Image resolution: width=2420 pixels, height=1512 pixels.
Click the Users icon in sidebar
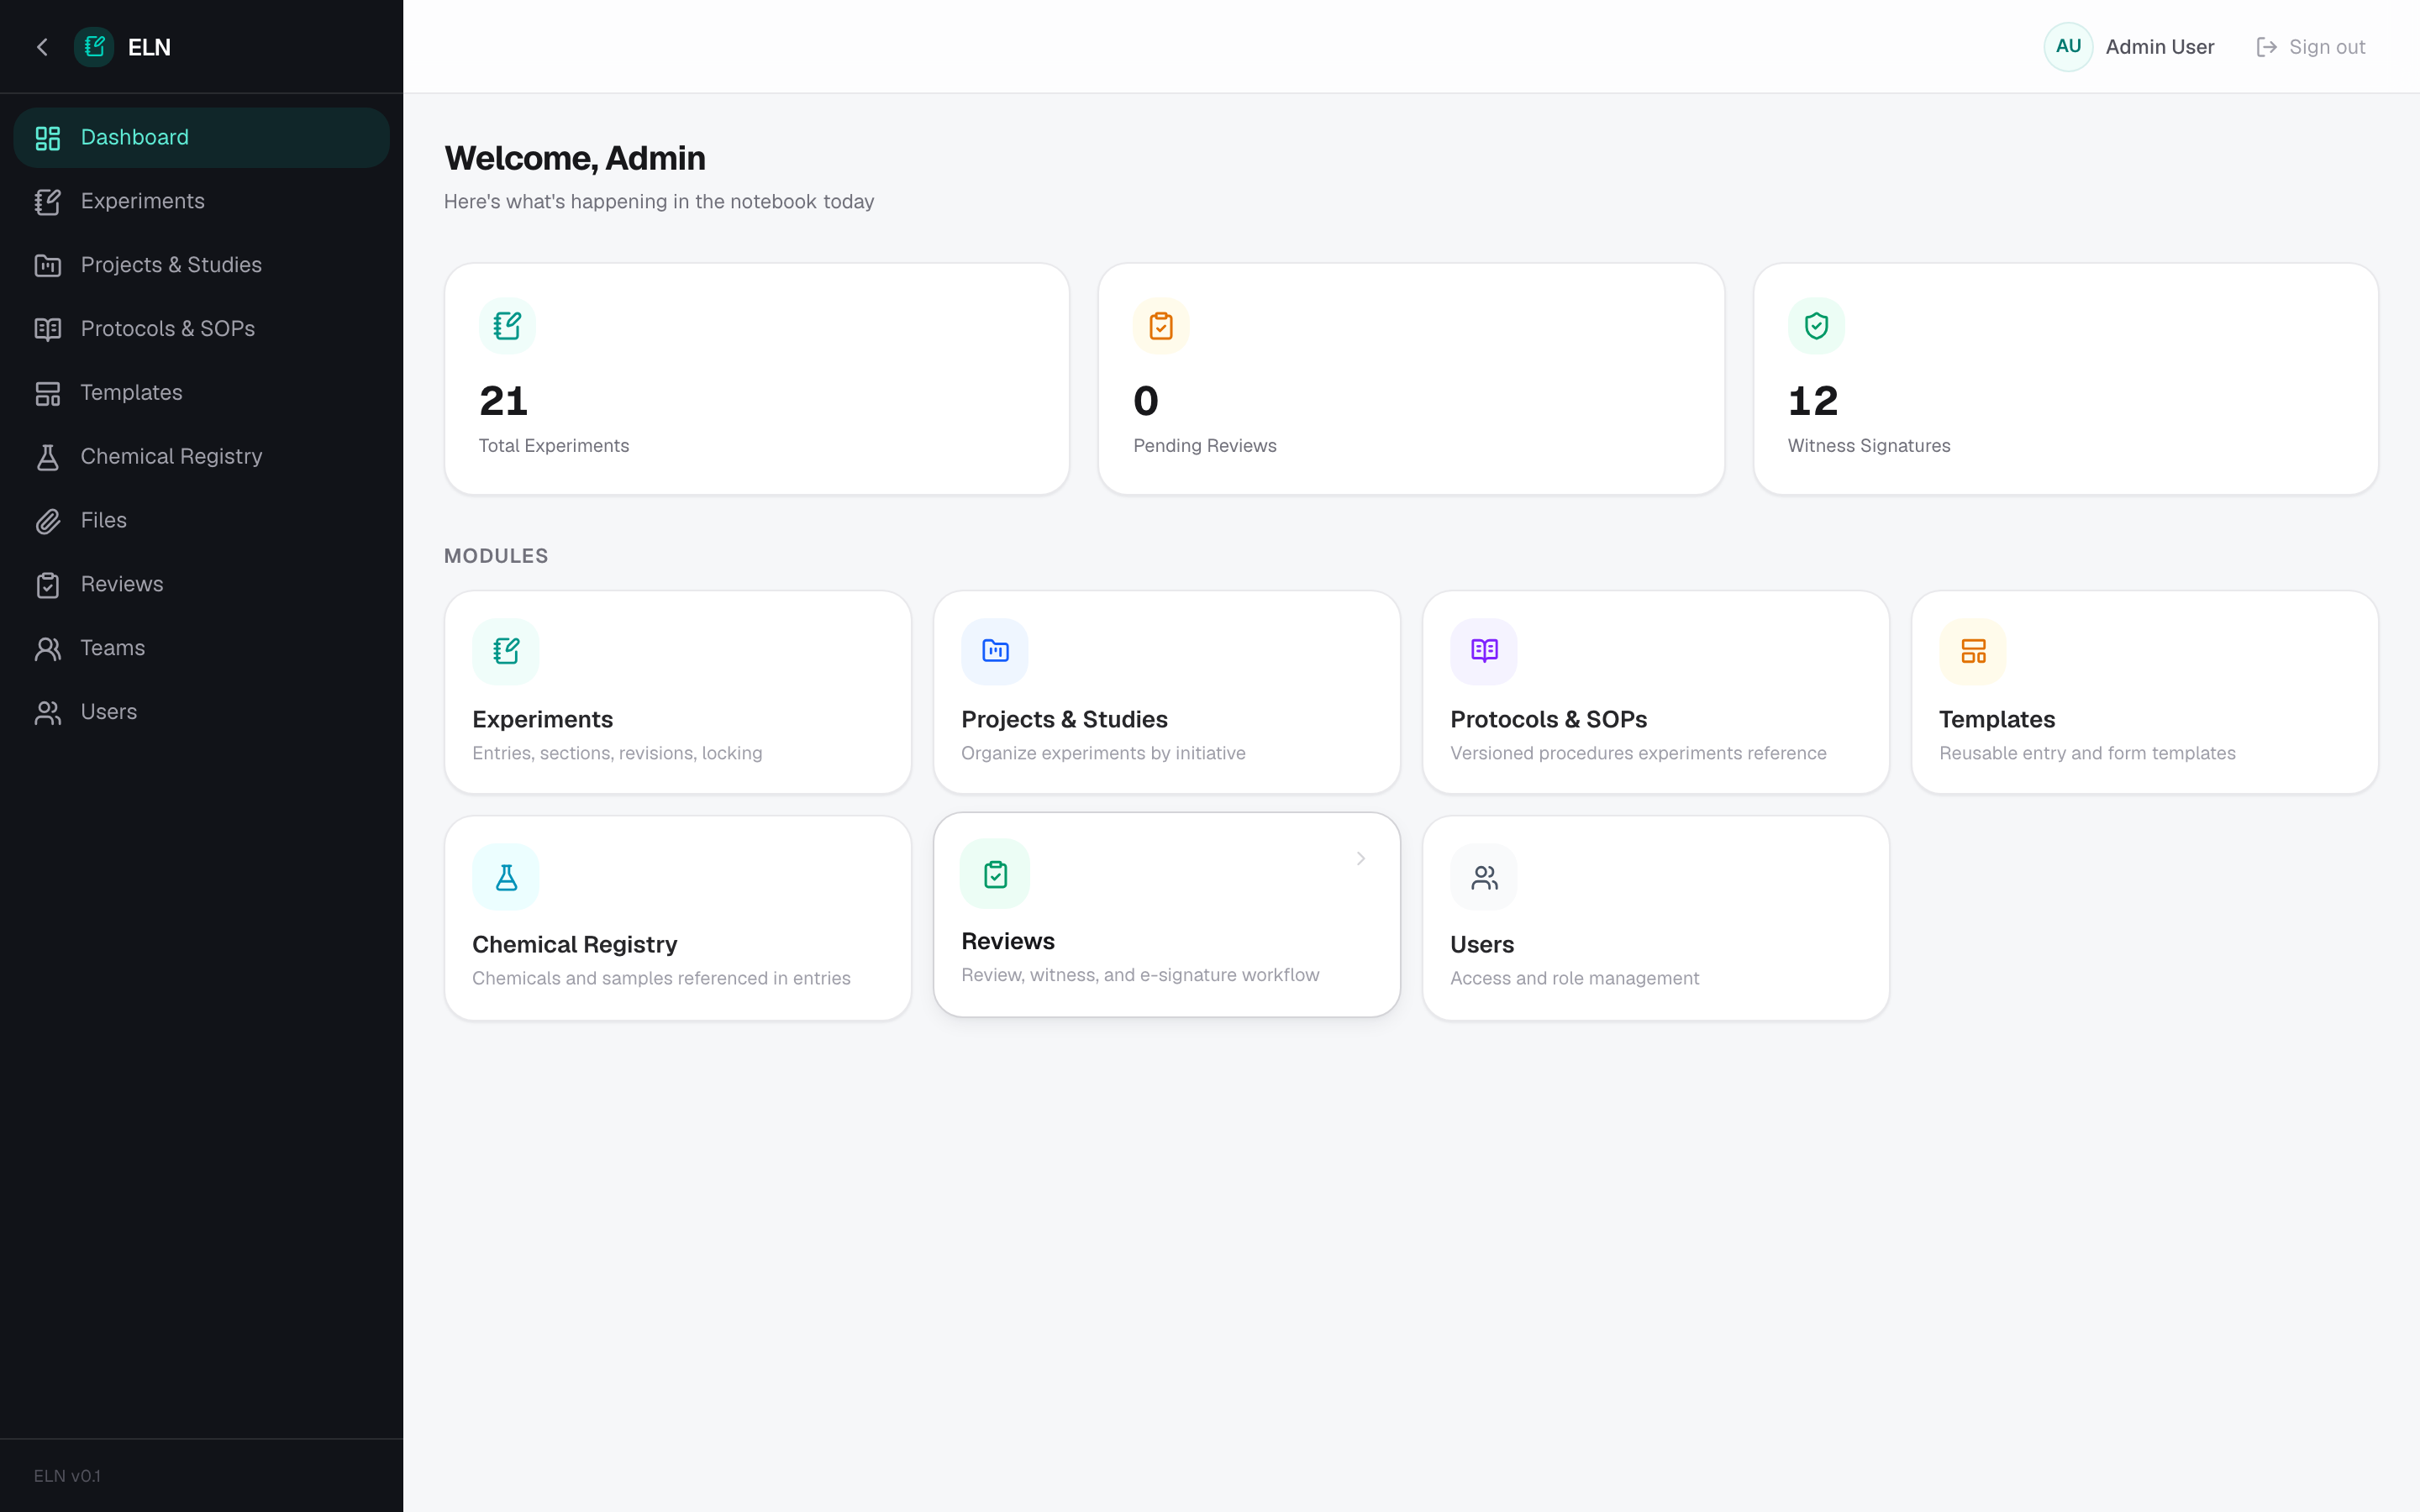pos(48,712)
